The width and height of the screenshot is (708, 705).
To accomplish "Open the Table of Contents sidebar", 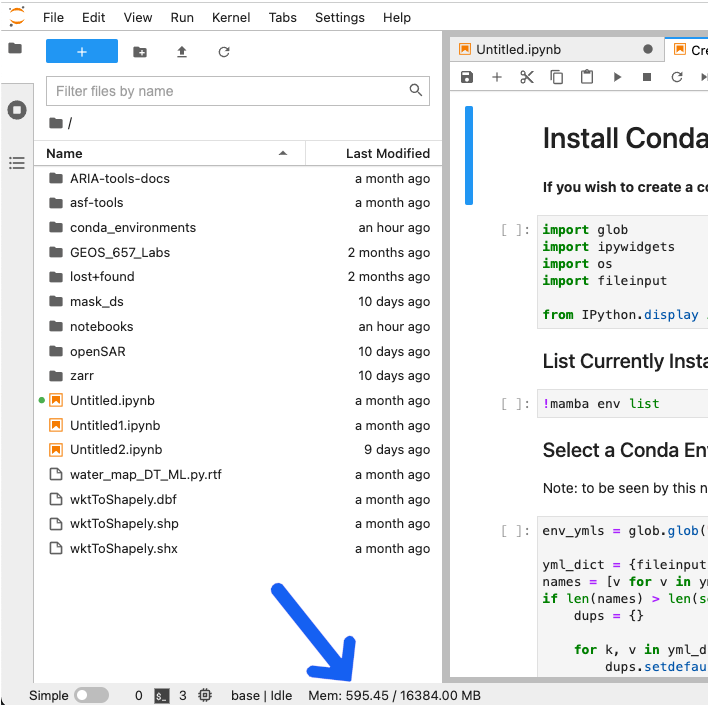I will pyautogui.click(x=16, y=162).
